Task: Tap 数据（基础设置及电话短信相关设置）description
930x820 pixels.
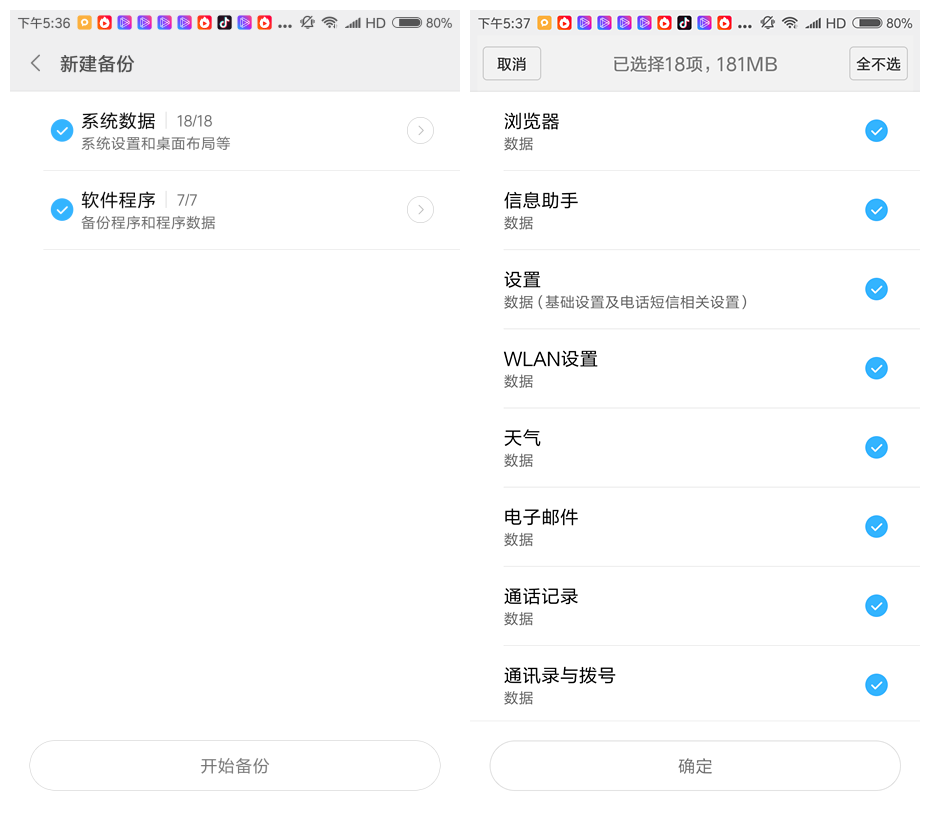Action: 626,302
